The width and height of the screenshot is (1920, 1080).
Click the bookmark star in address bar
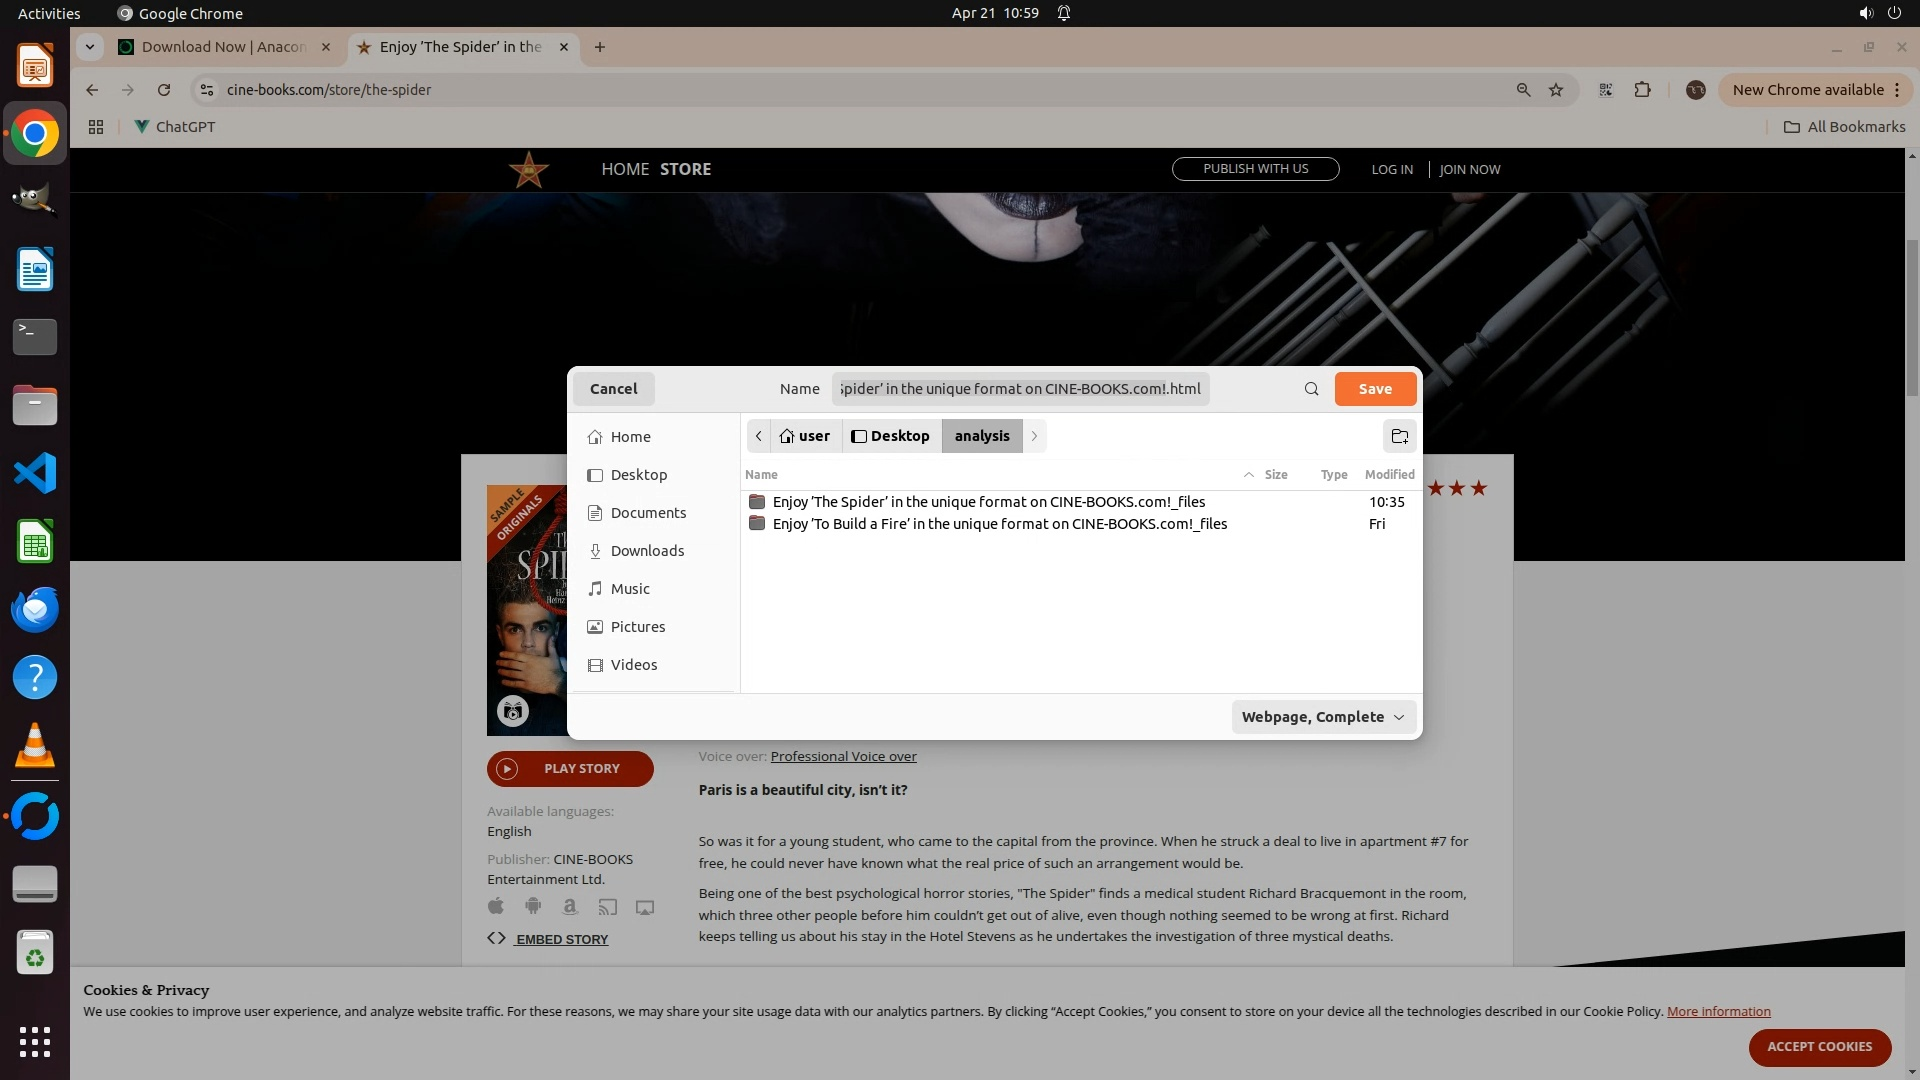click(1556, 90)
